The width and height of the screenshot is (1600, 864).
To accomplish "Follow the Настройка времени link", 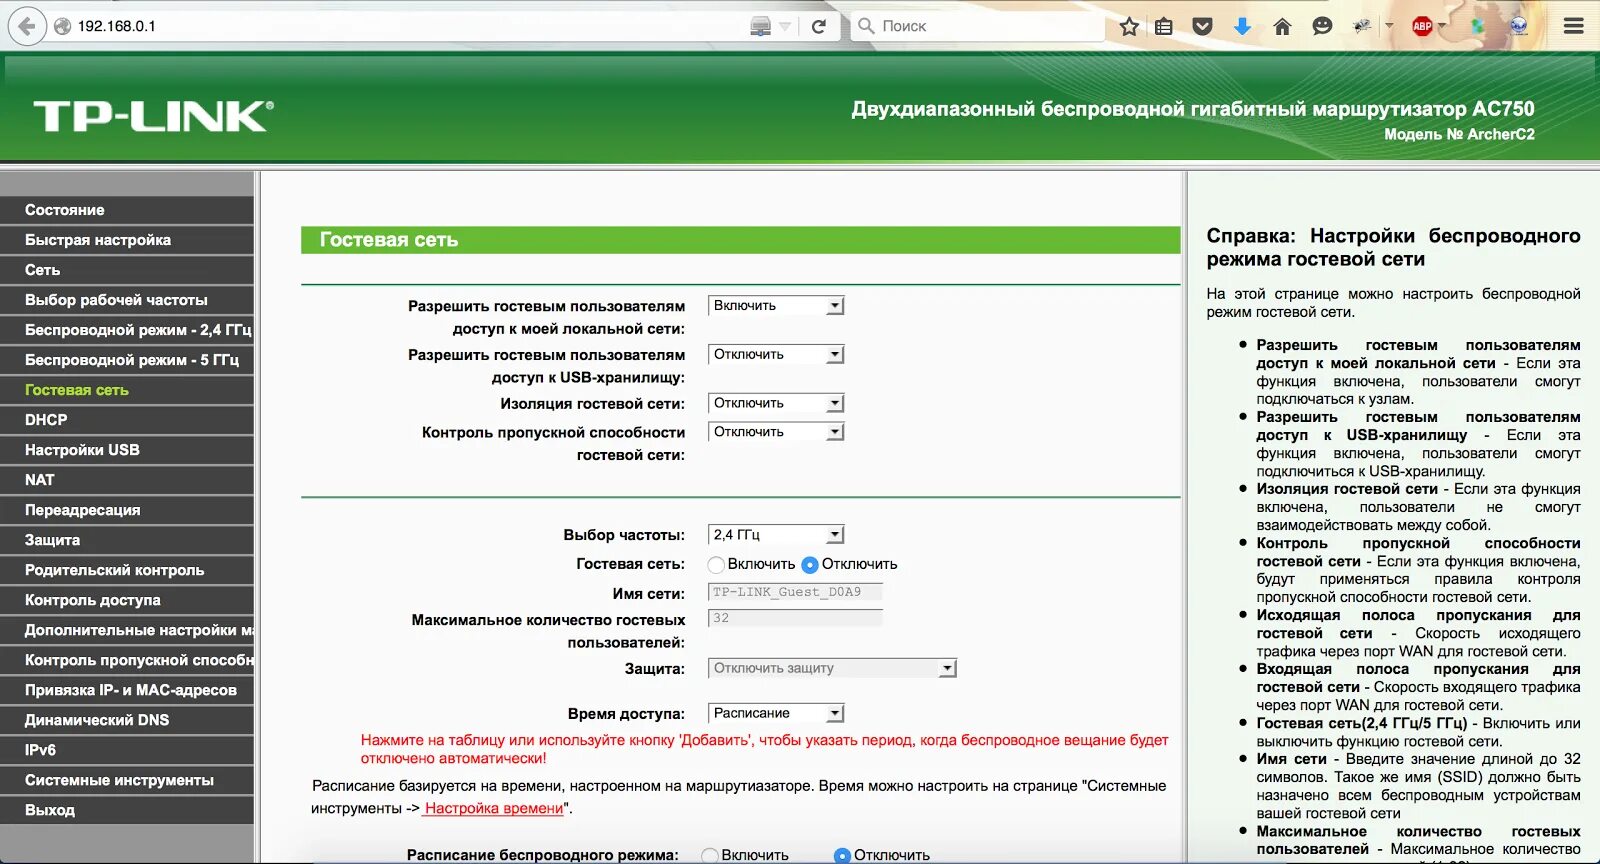I will [x=493, y=808].
